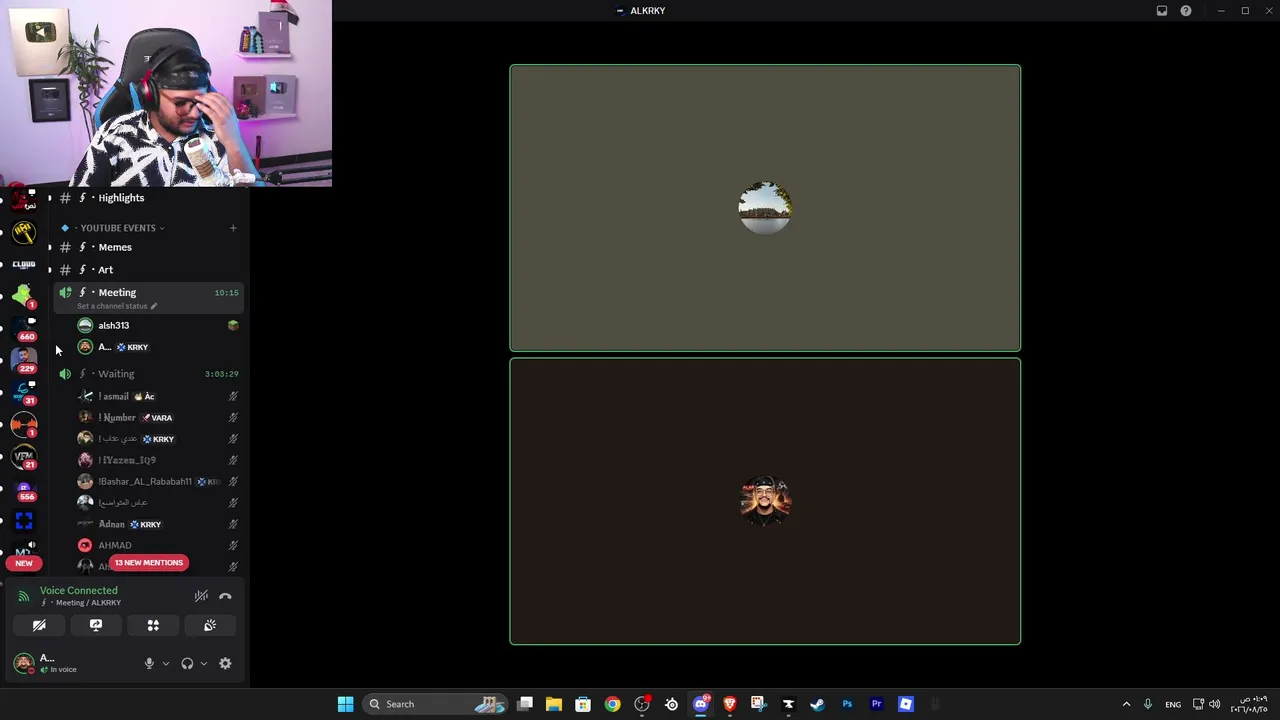Open User Settings gear
This screenshot has width=1280, height=720.
click(x=225, y=663)
